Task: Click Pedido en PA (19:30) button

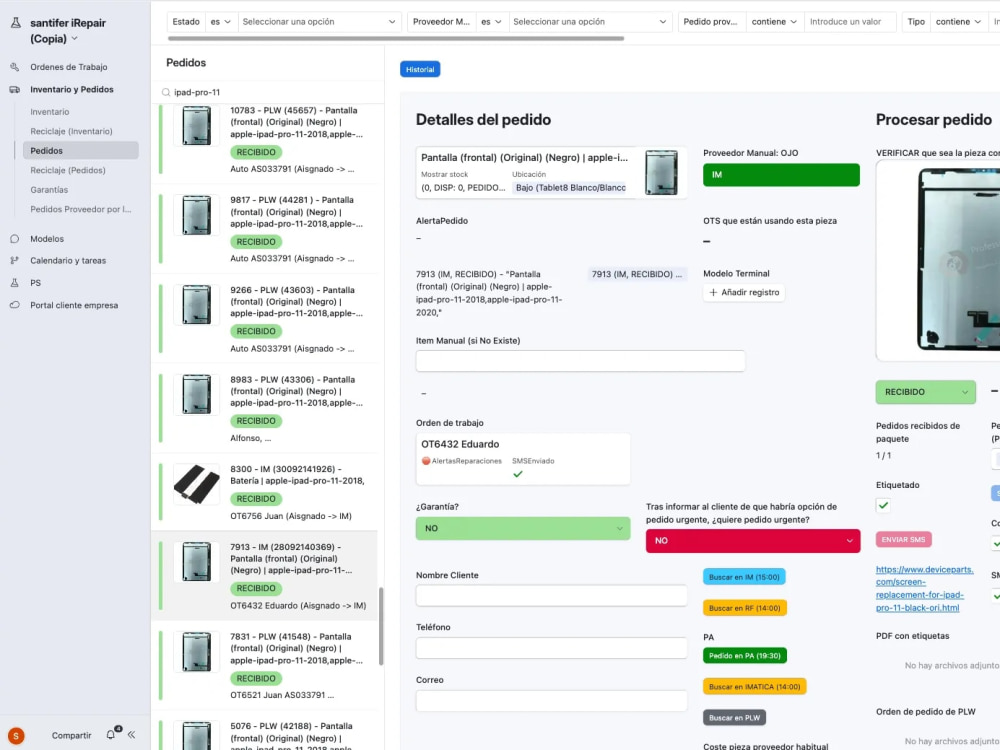Action: pyautogui.click(x=744, y=656)
